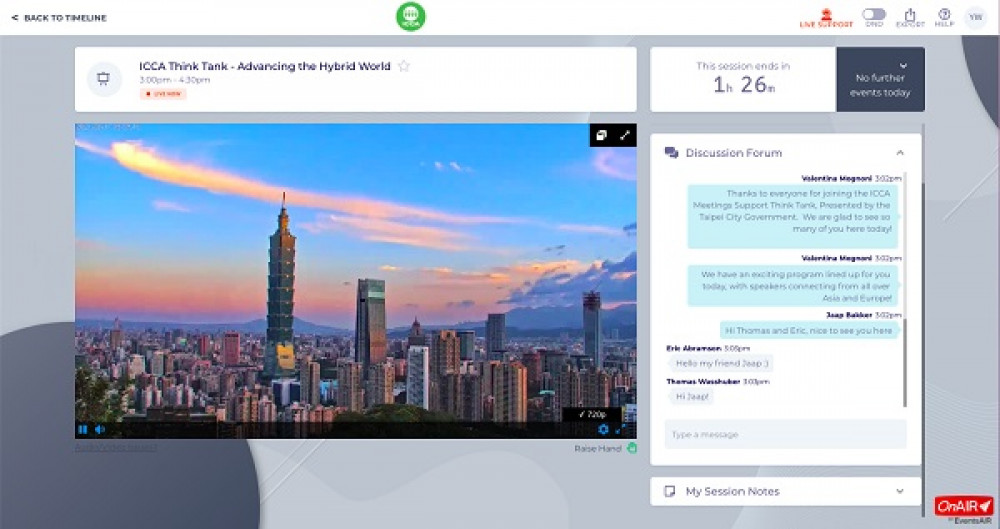This screenshot has height=529, width=1000.
Task: Expand the 'No further events today' dropdown
Action: click(881, 79)
